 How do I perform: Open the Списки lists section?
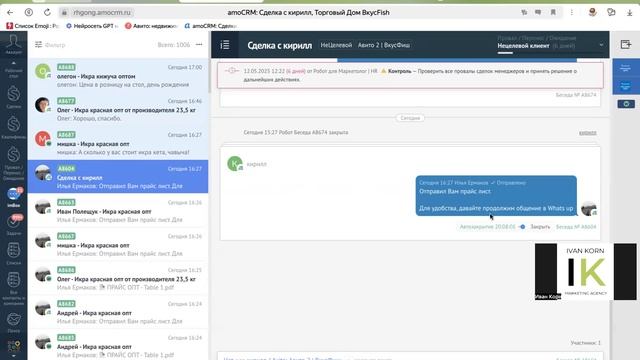(13, 253)
